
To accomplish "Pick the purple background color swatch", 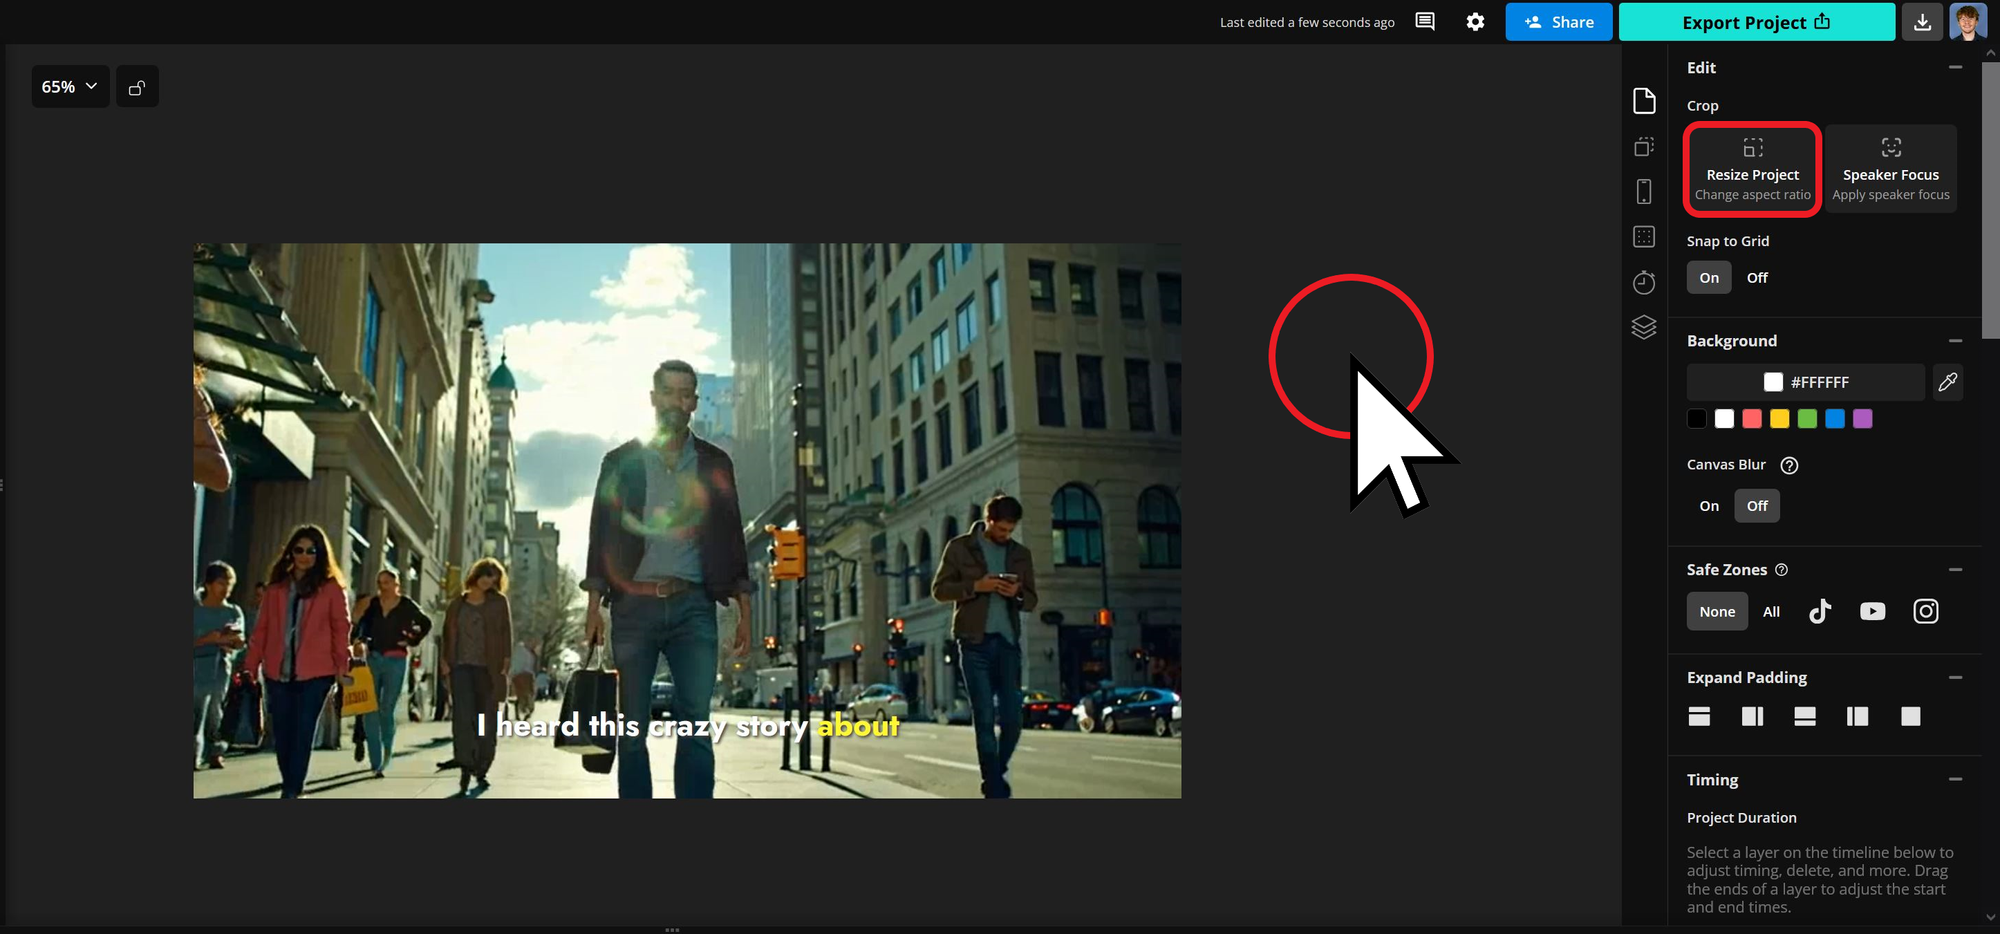I will click(x=1863, y=419).
